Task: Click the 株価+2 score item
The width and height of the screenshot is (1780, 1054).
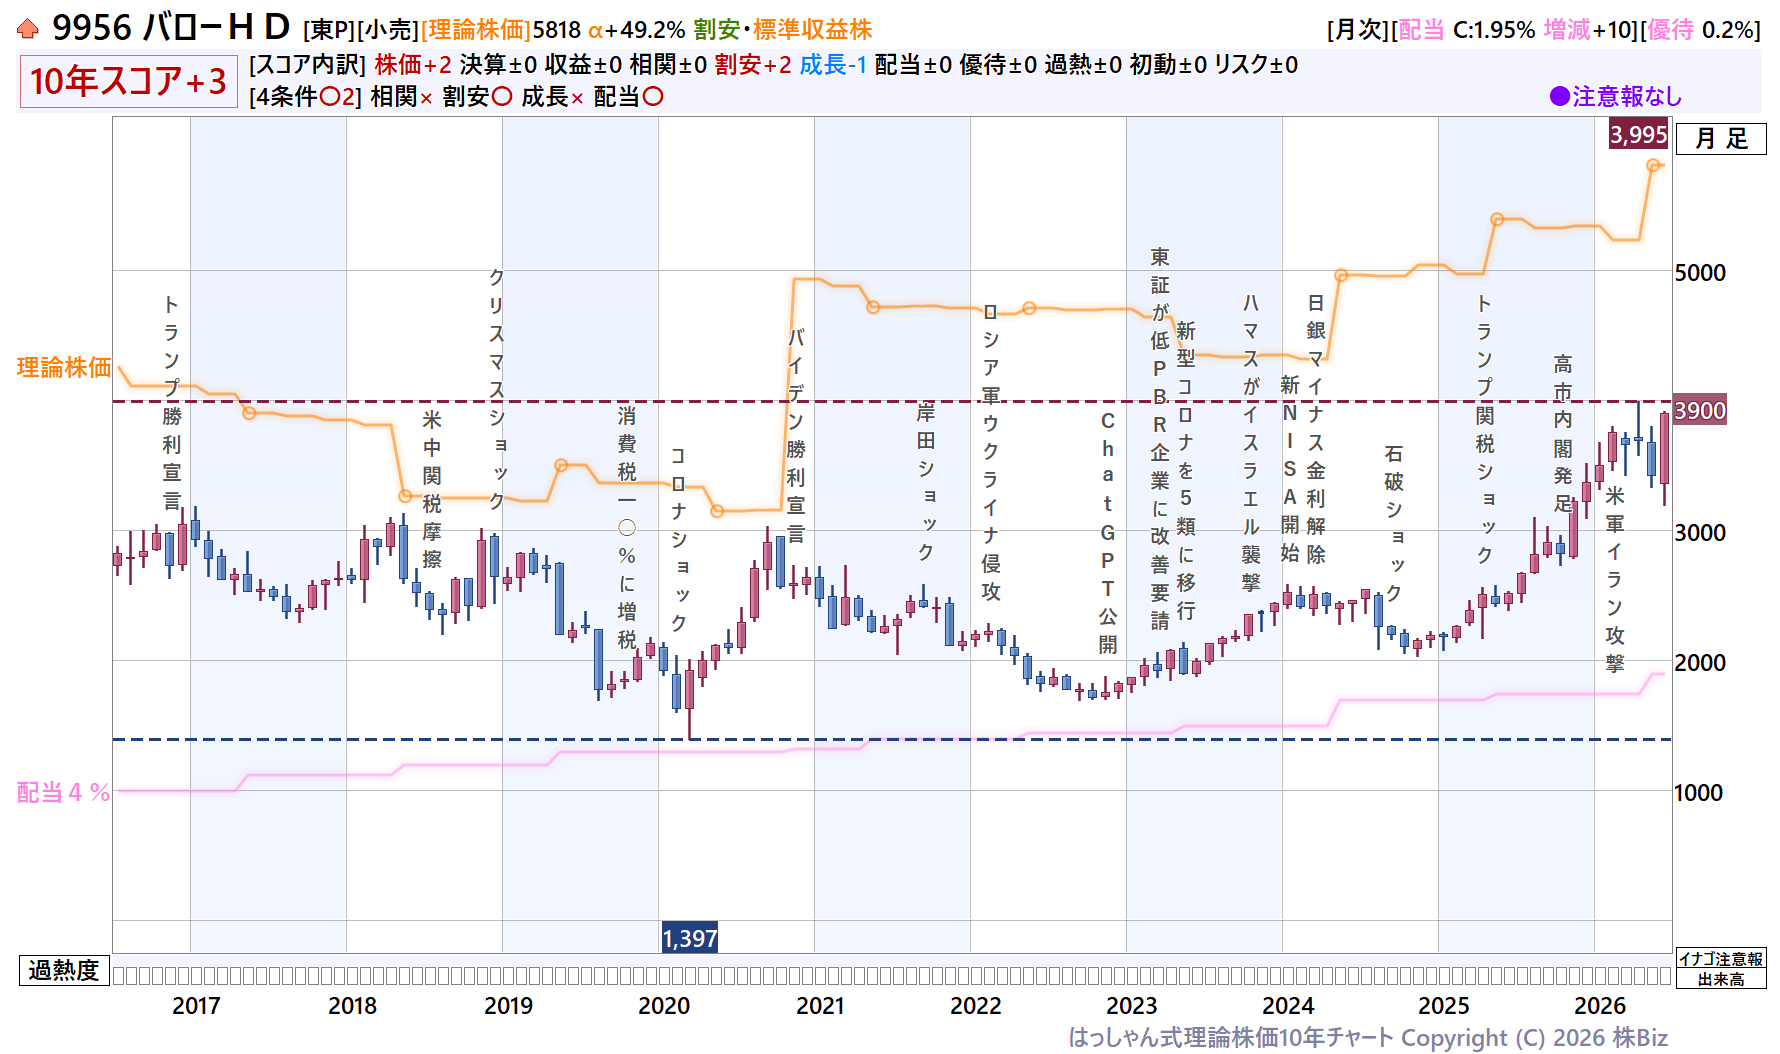Action: click(x=413, y=65)
